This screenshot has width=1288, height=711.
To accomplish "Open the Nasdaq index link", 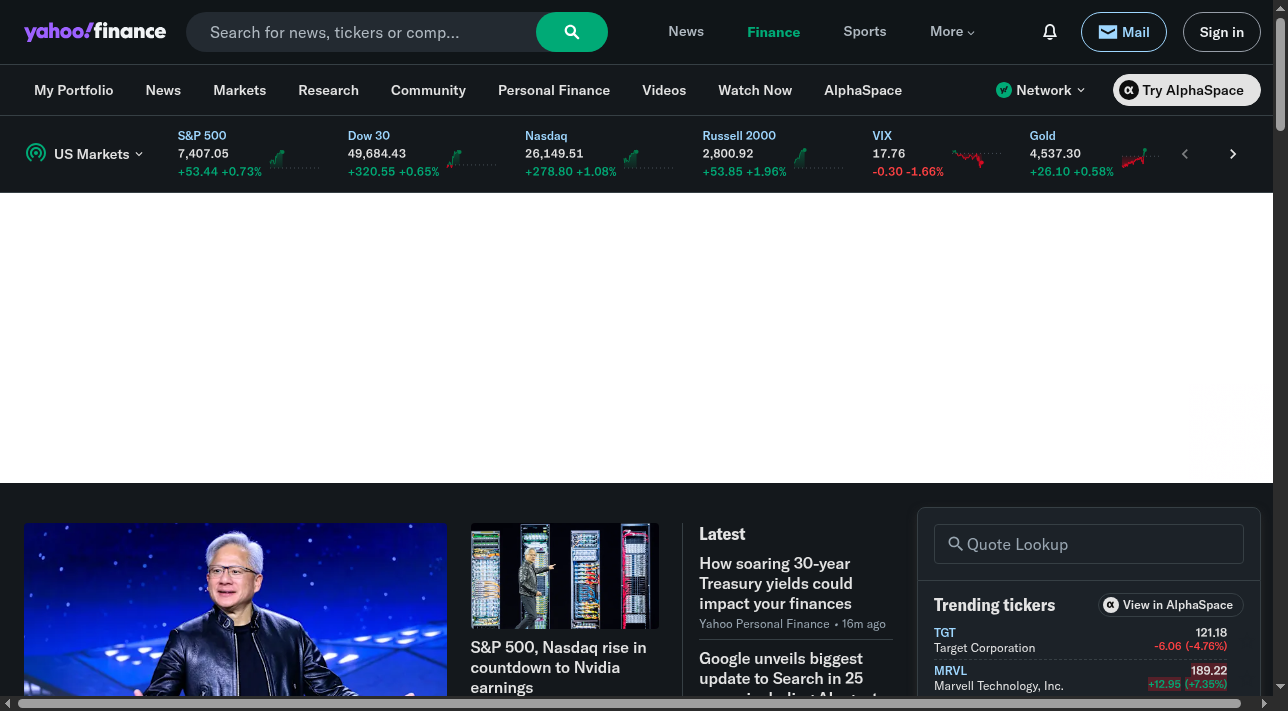I will pyautogui.click(x=546, y=136).
